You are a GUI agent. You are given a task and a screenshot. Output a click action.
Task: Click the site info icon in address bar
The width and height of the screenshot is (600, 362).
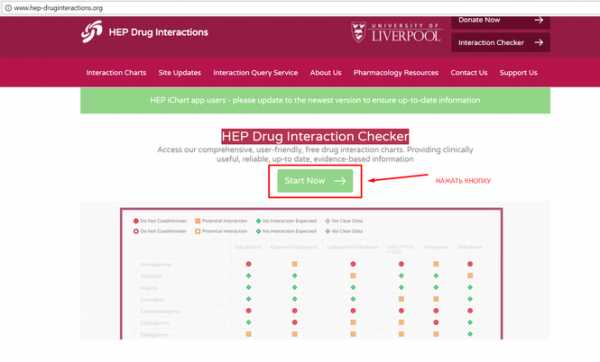pos(8,8)
